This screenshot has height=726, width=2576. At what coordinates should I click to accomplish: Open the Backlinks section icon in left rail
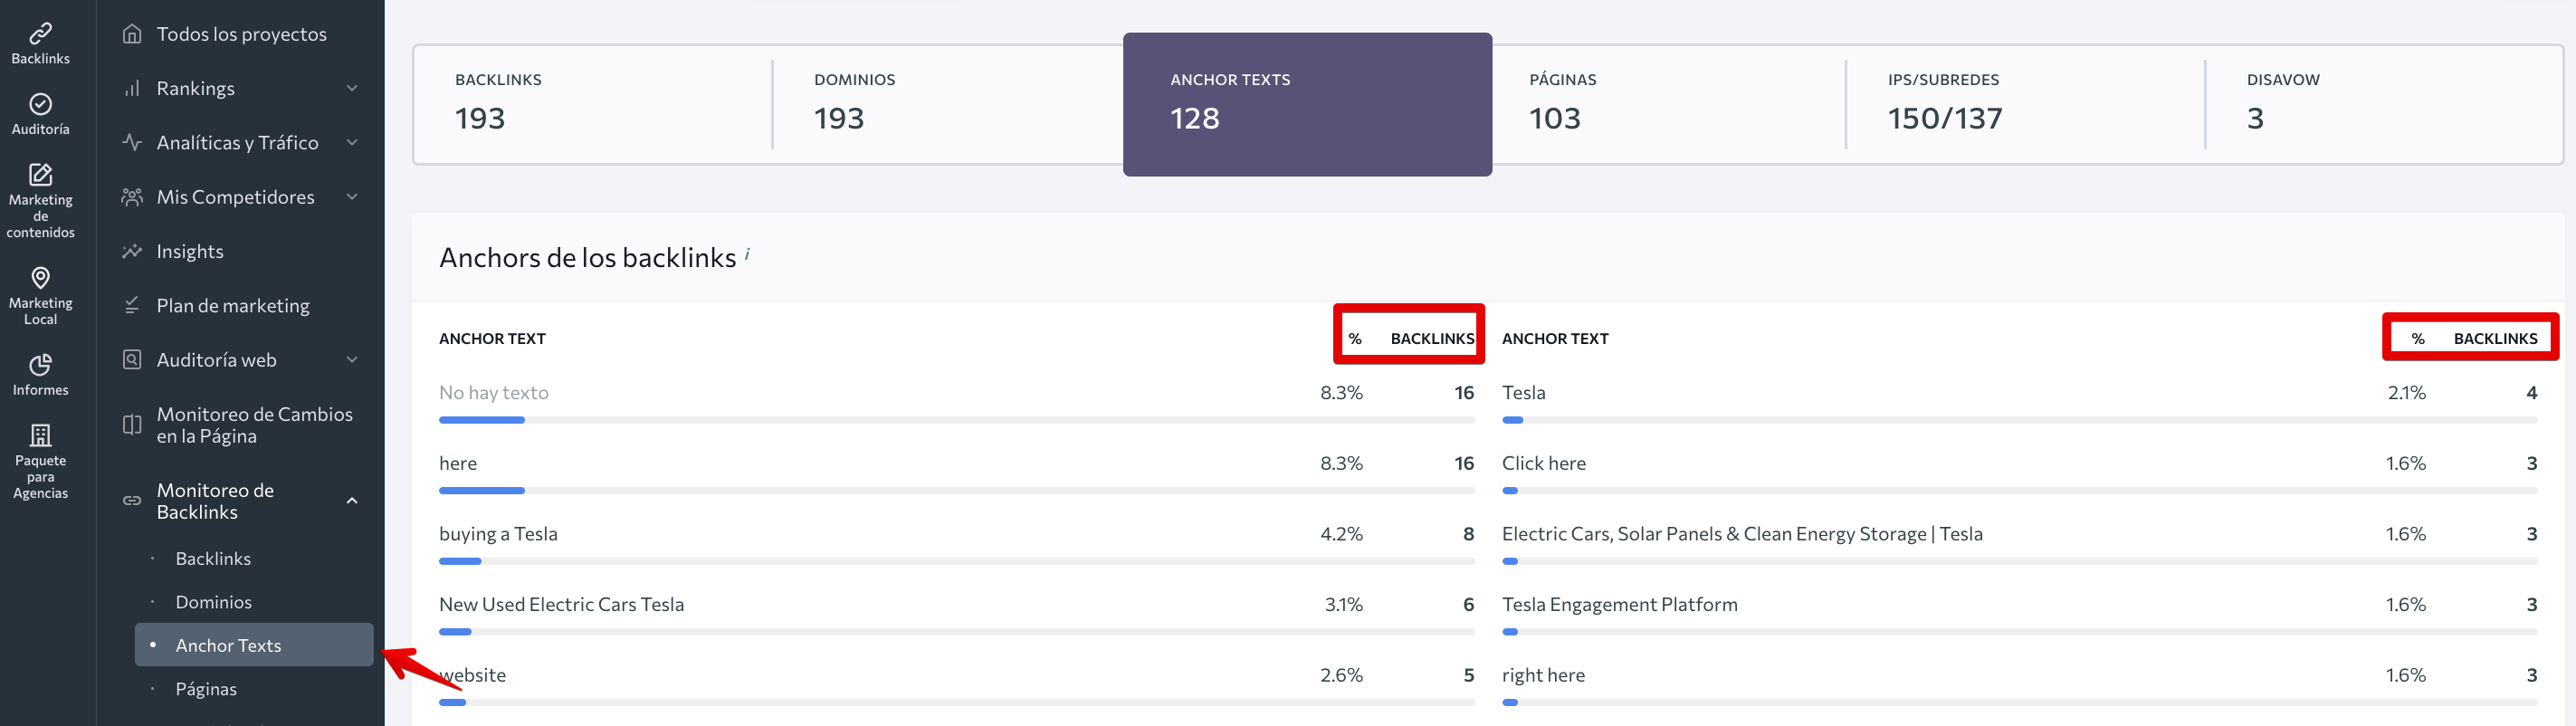click(x=41, y=33)
